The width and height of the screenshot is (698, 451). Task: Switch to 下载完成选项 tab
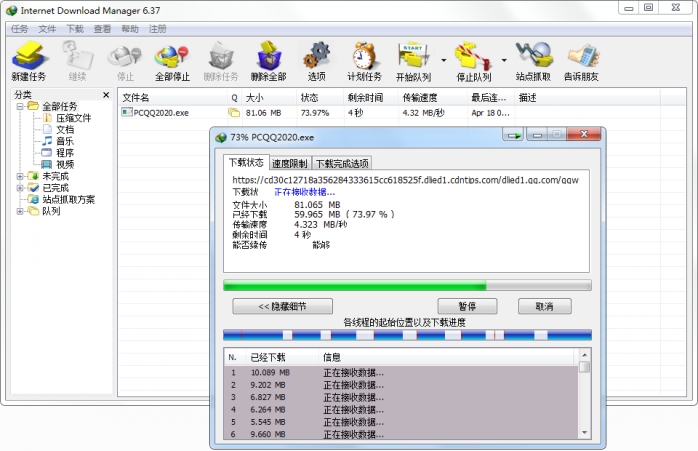pyautogui.click(x=342, y=163)
